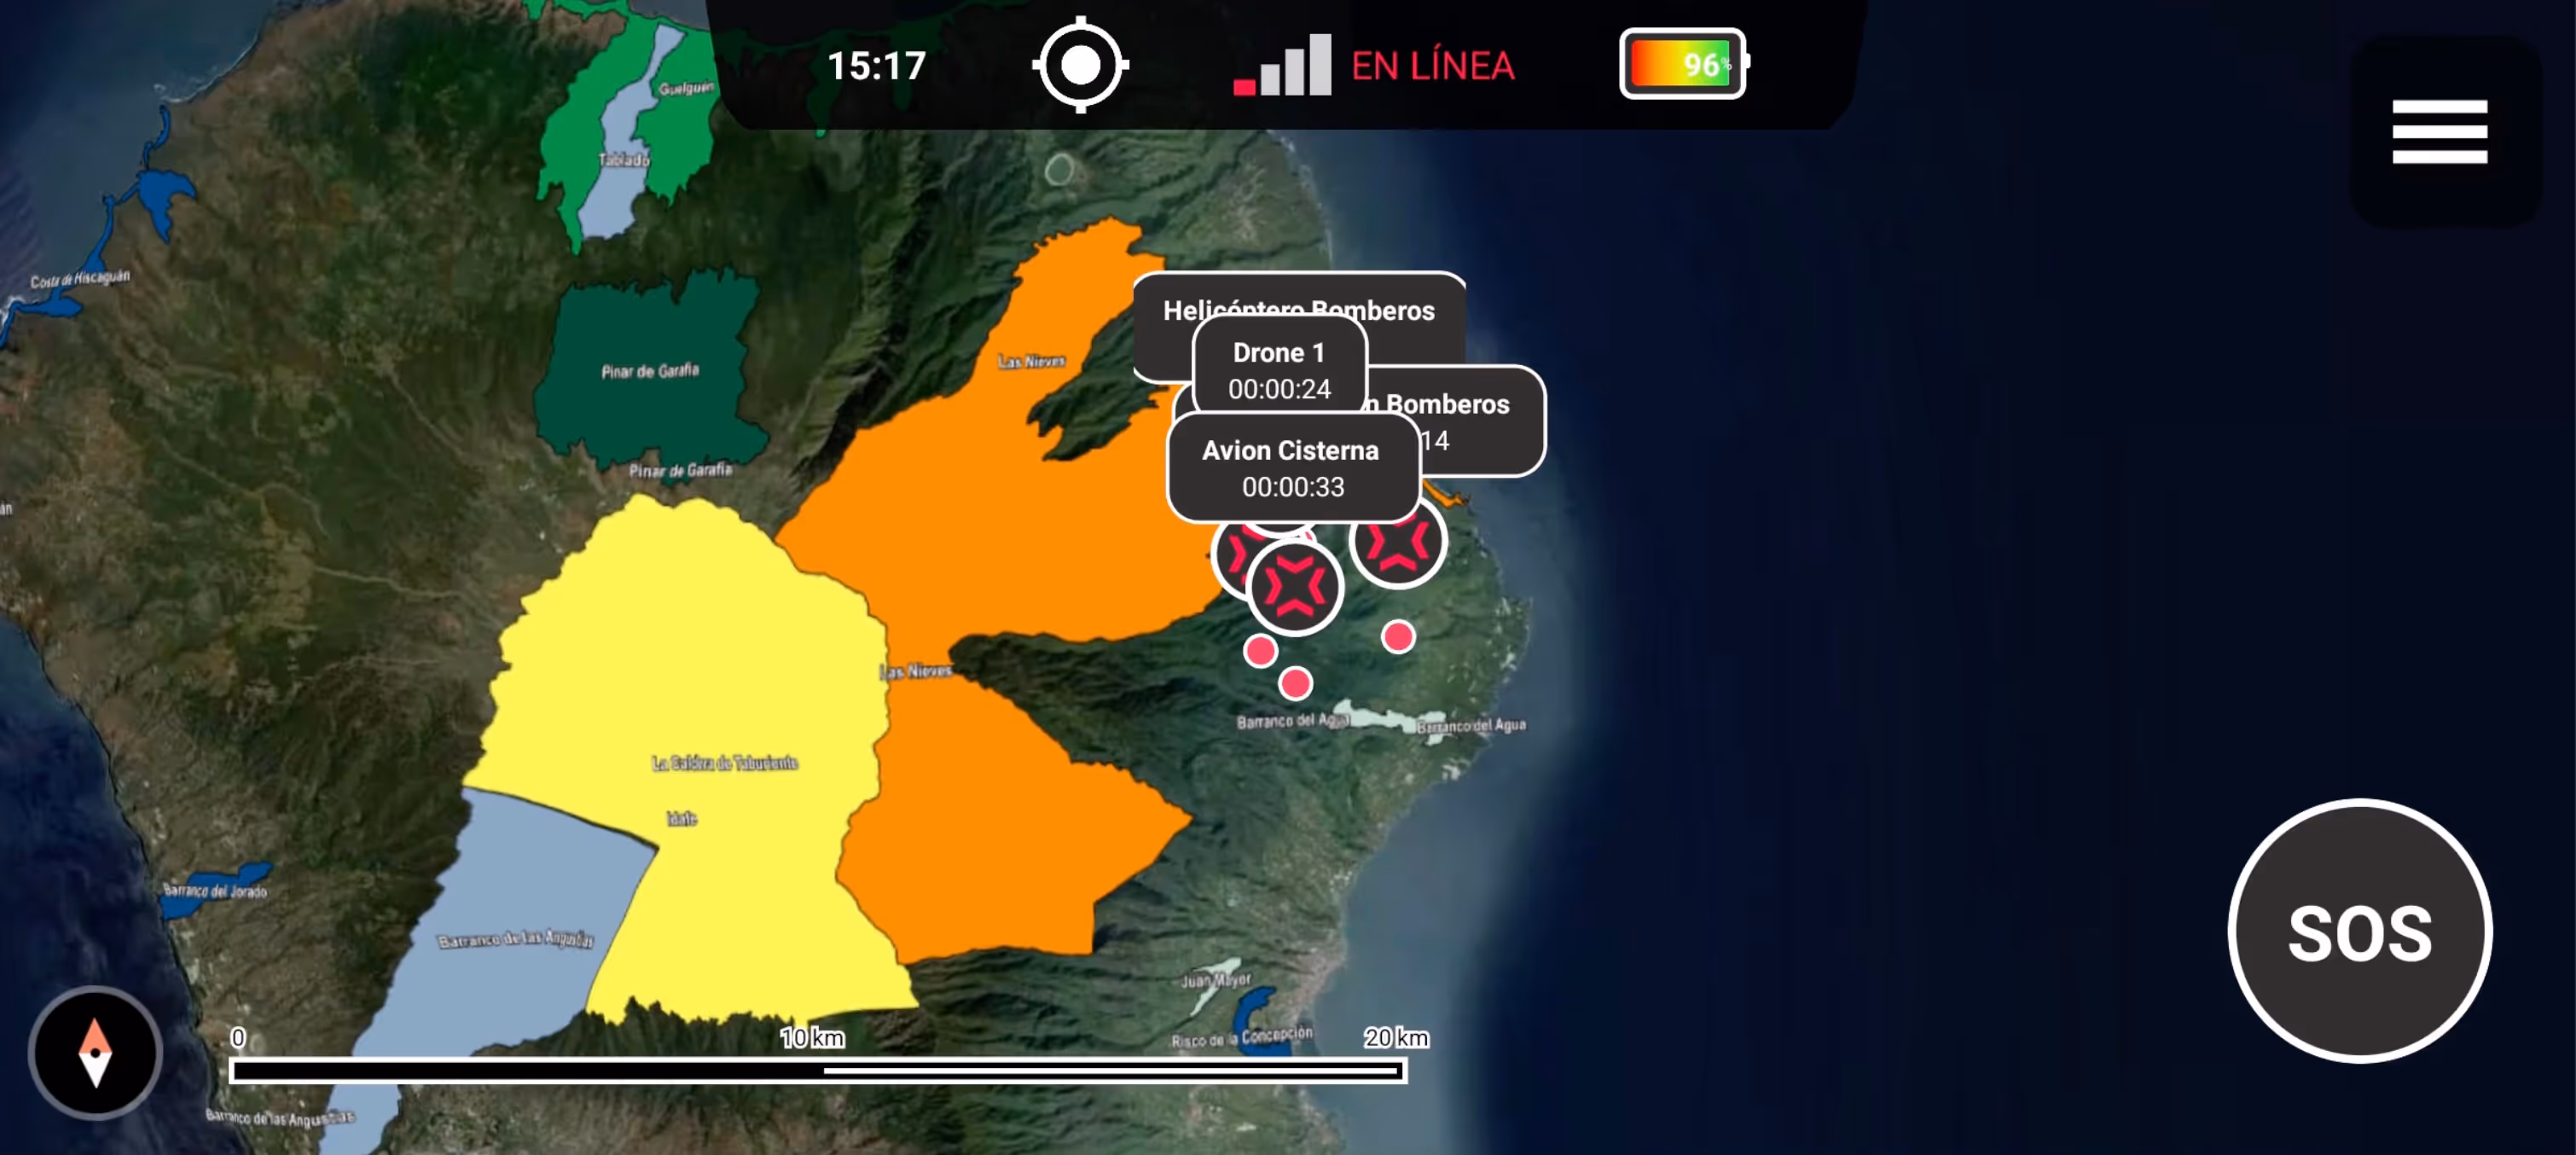Tap the signal strength bars icon
Viewport: 2576px width, 1155px height.
click(1283, 65)
